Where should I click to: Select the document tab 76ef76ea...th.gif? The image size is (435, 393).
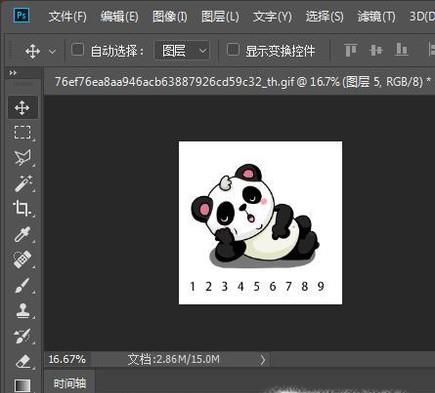point(242,81)
